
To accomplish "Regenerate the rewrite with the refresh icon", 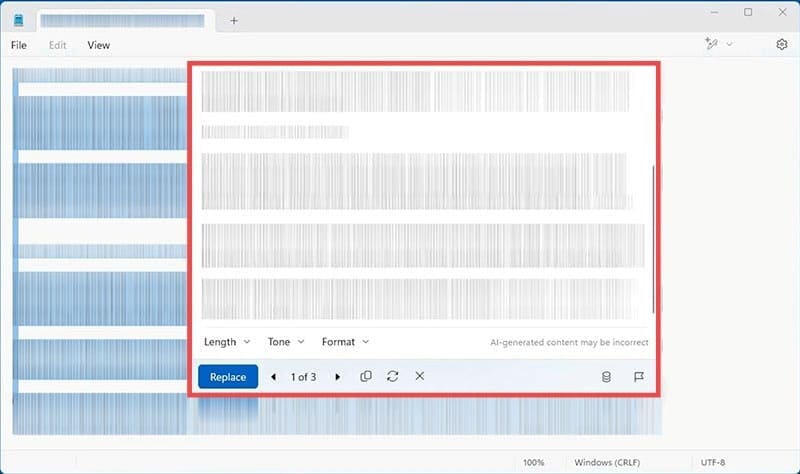I will tap(392, 377).
